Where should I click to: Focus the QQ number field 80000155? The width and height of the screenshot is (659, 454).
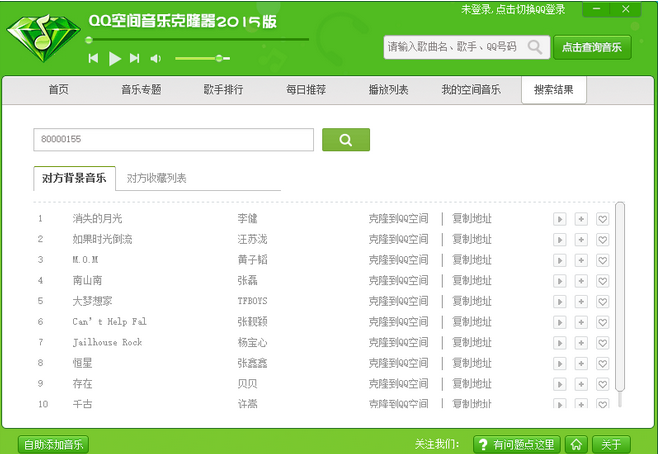tap(174, 140)
